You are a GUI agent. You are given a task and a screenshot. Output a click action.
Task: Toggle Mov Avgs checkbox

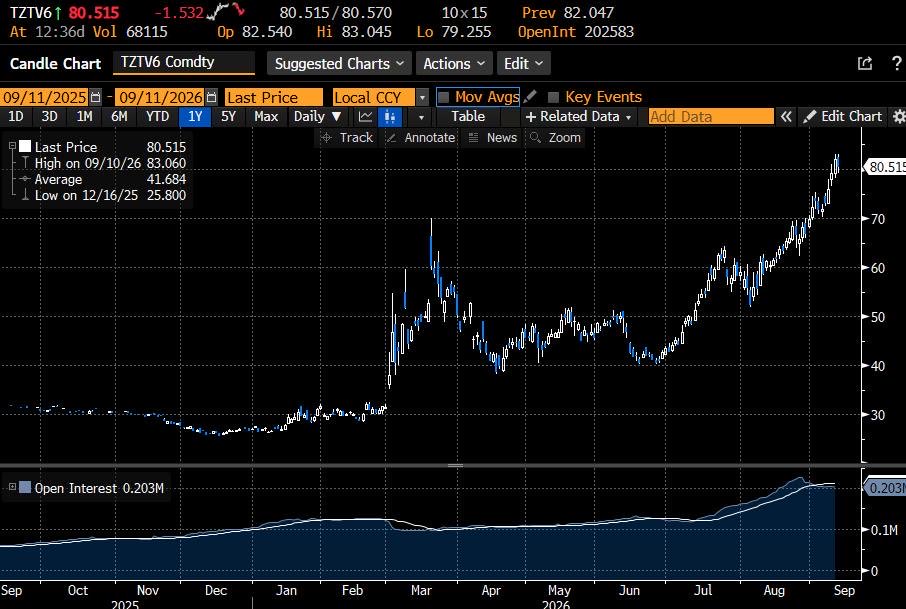tap(443, 97)
